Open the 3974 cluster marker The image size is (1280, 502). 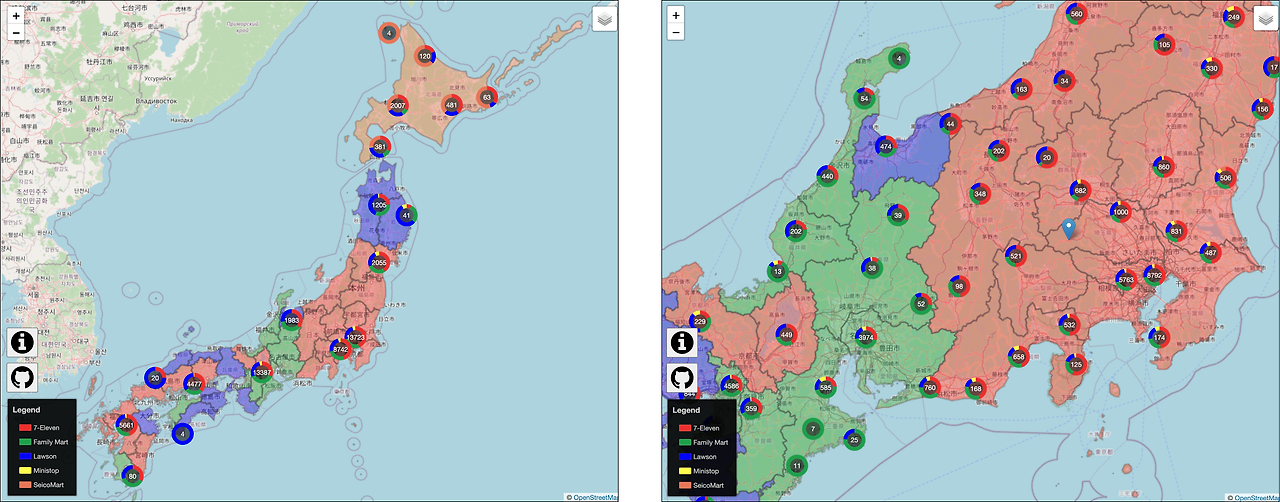coord(866,337)
